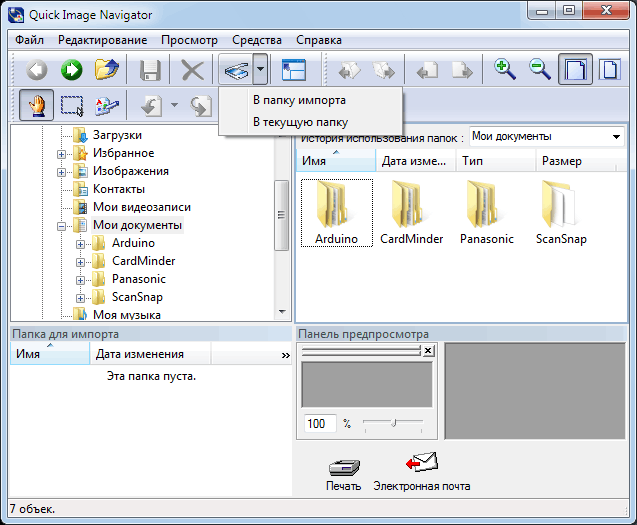
Task: Open the Файл menu
Action: (x=29, y=40)
